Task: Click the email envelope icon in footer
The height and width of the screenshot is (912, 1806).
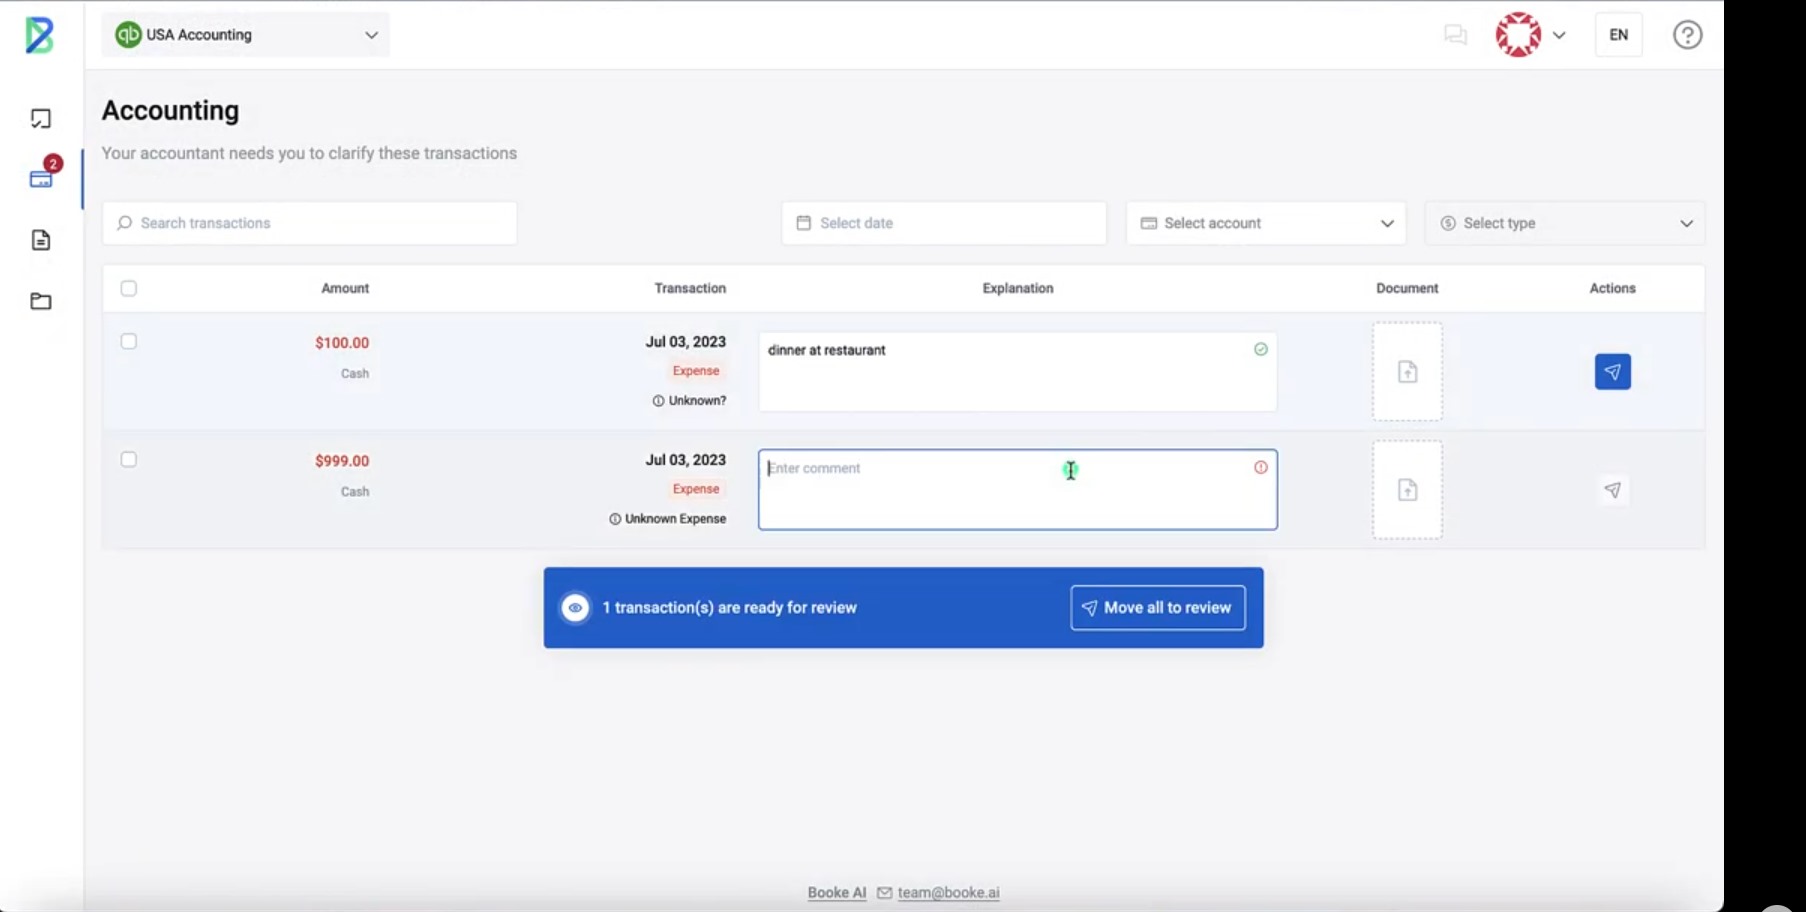Action: (x=884, y=893)
